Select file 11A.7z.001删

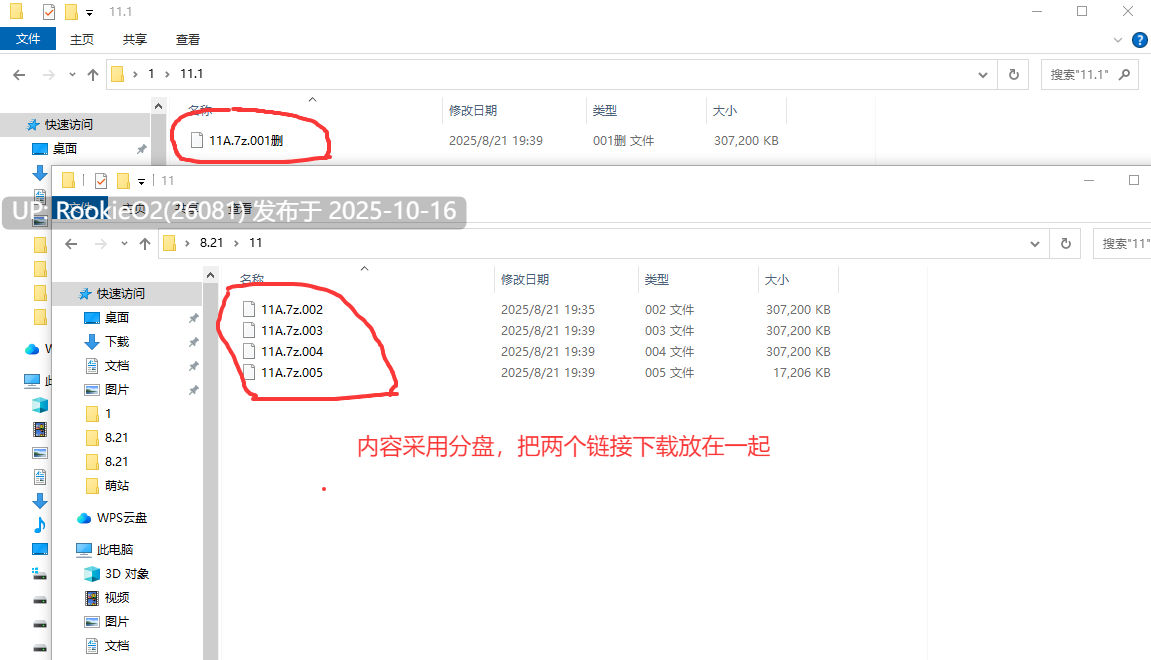(246, 140)
